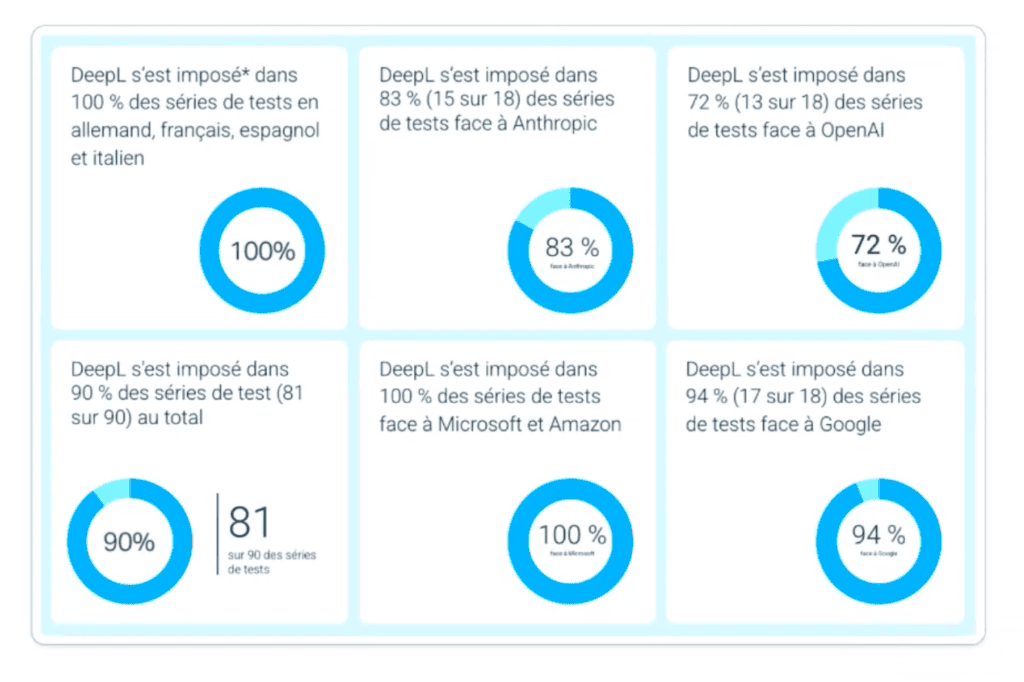Click the "sur 90 des séries de tests" caption

[272, 562]
